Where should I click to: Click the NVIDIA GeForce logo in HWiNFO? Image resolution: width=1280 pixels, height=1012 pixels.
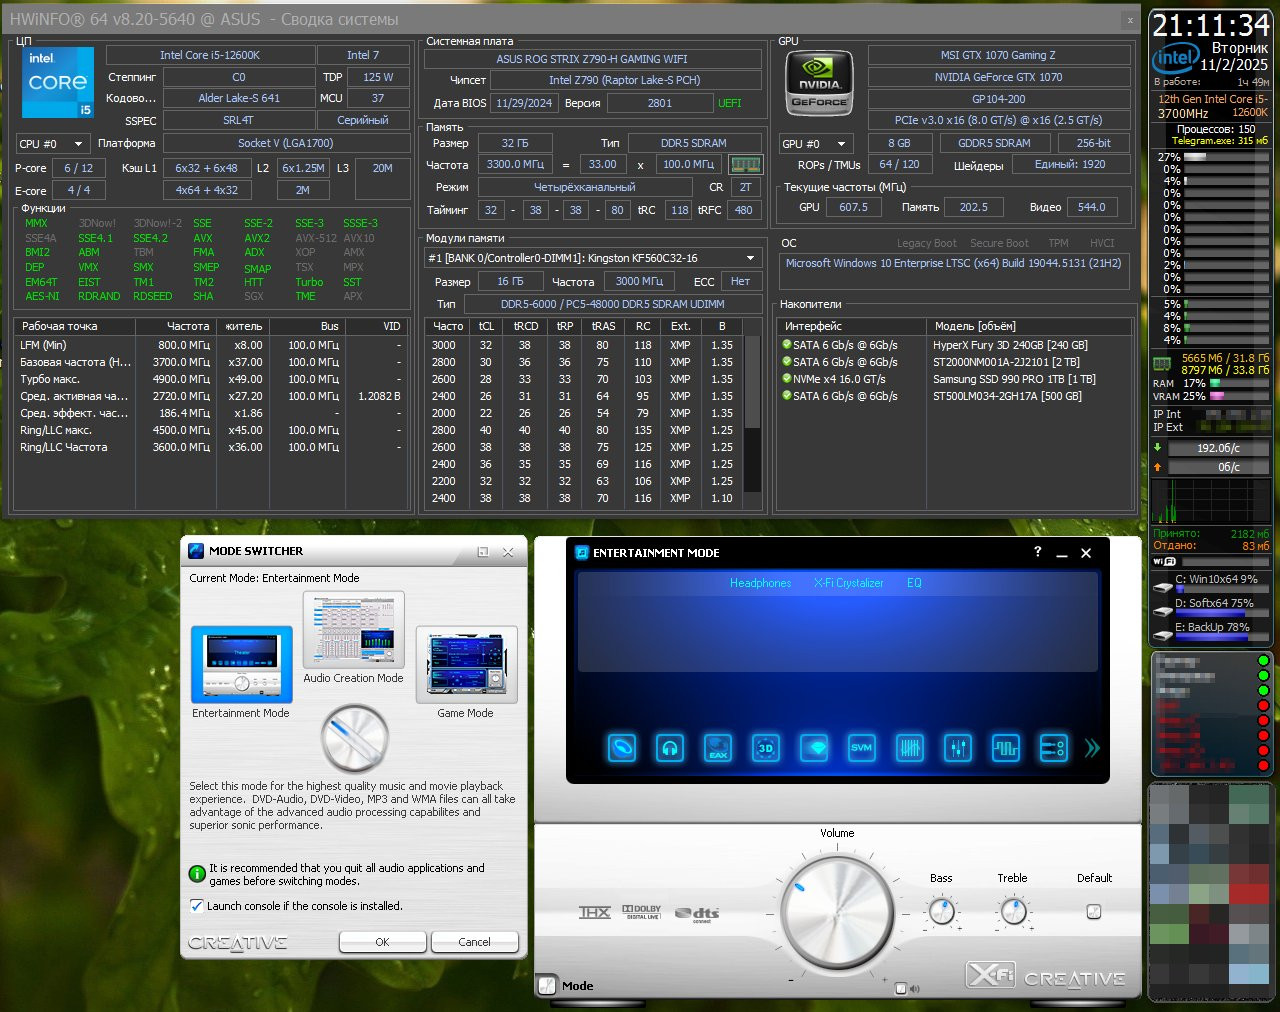(x=819, y=82)
